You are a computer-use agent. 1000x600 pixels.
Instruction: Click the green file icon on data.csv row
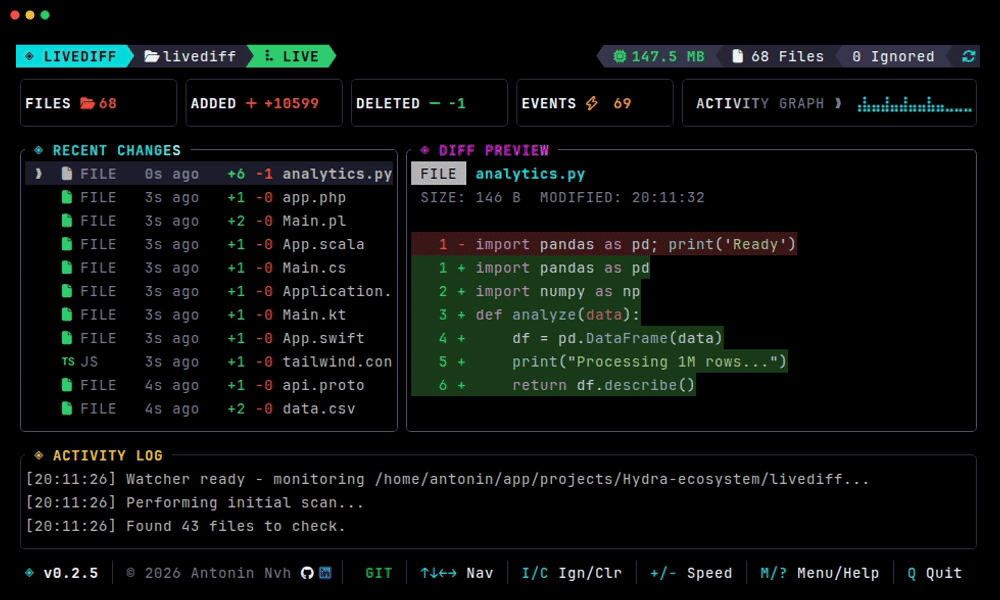(x=66, y=409)
